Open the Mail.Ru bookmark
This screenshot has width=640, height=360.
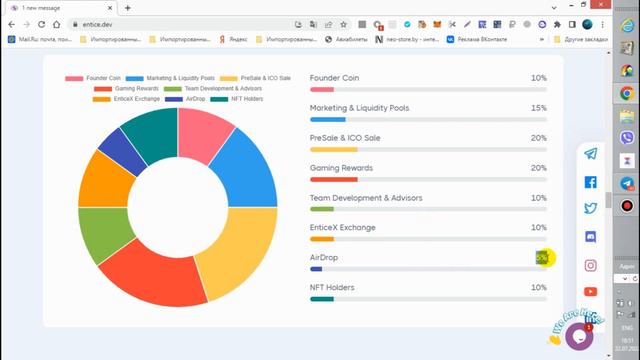click(x=40, y=40)
